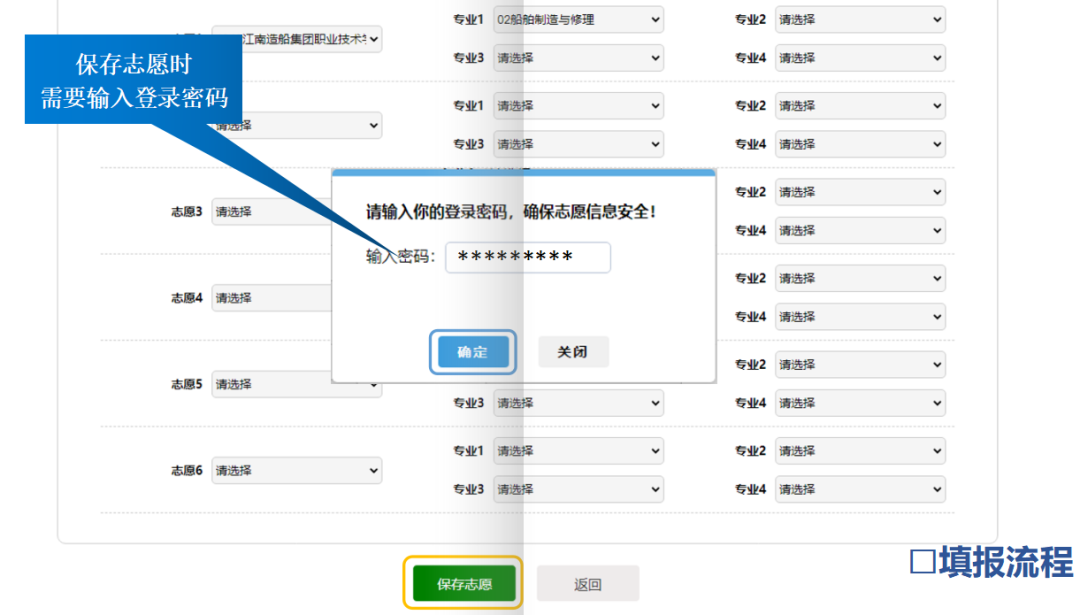Focus the 输入密码 password field
This screenshot has width=1080, height=615.
pyautogui.click(x=528, y=257)
